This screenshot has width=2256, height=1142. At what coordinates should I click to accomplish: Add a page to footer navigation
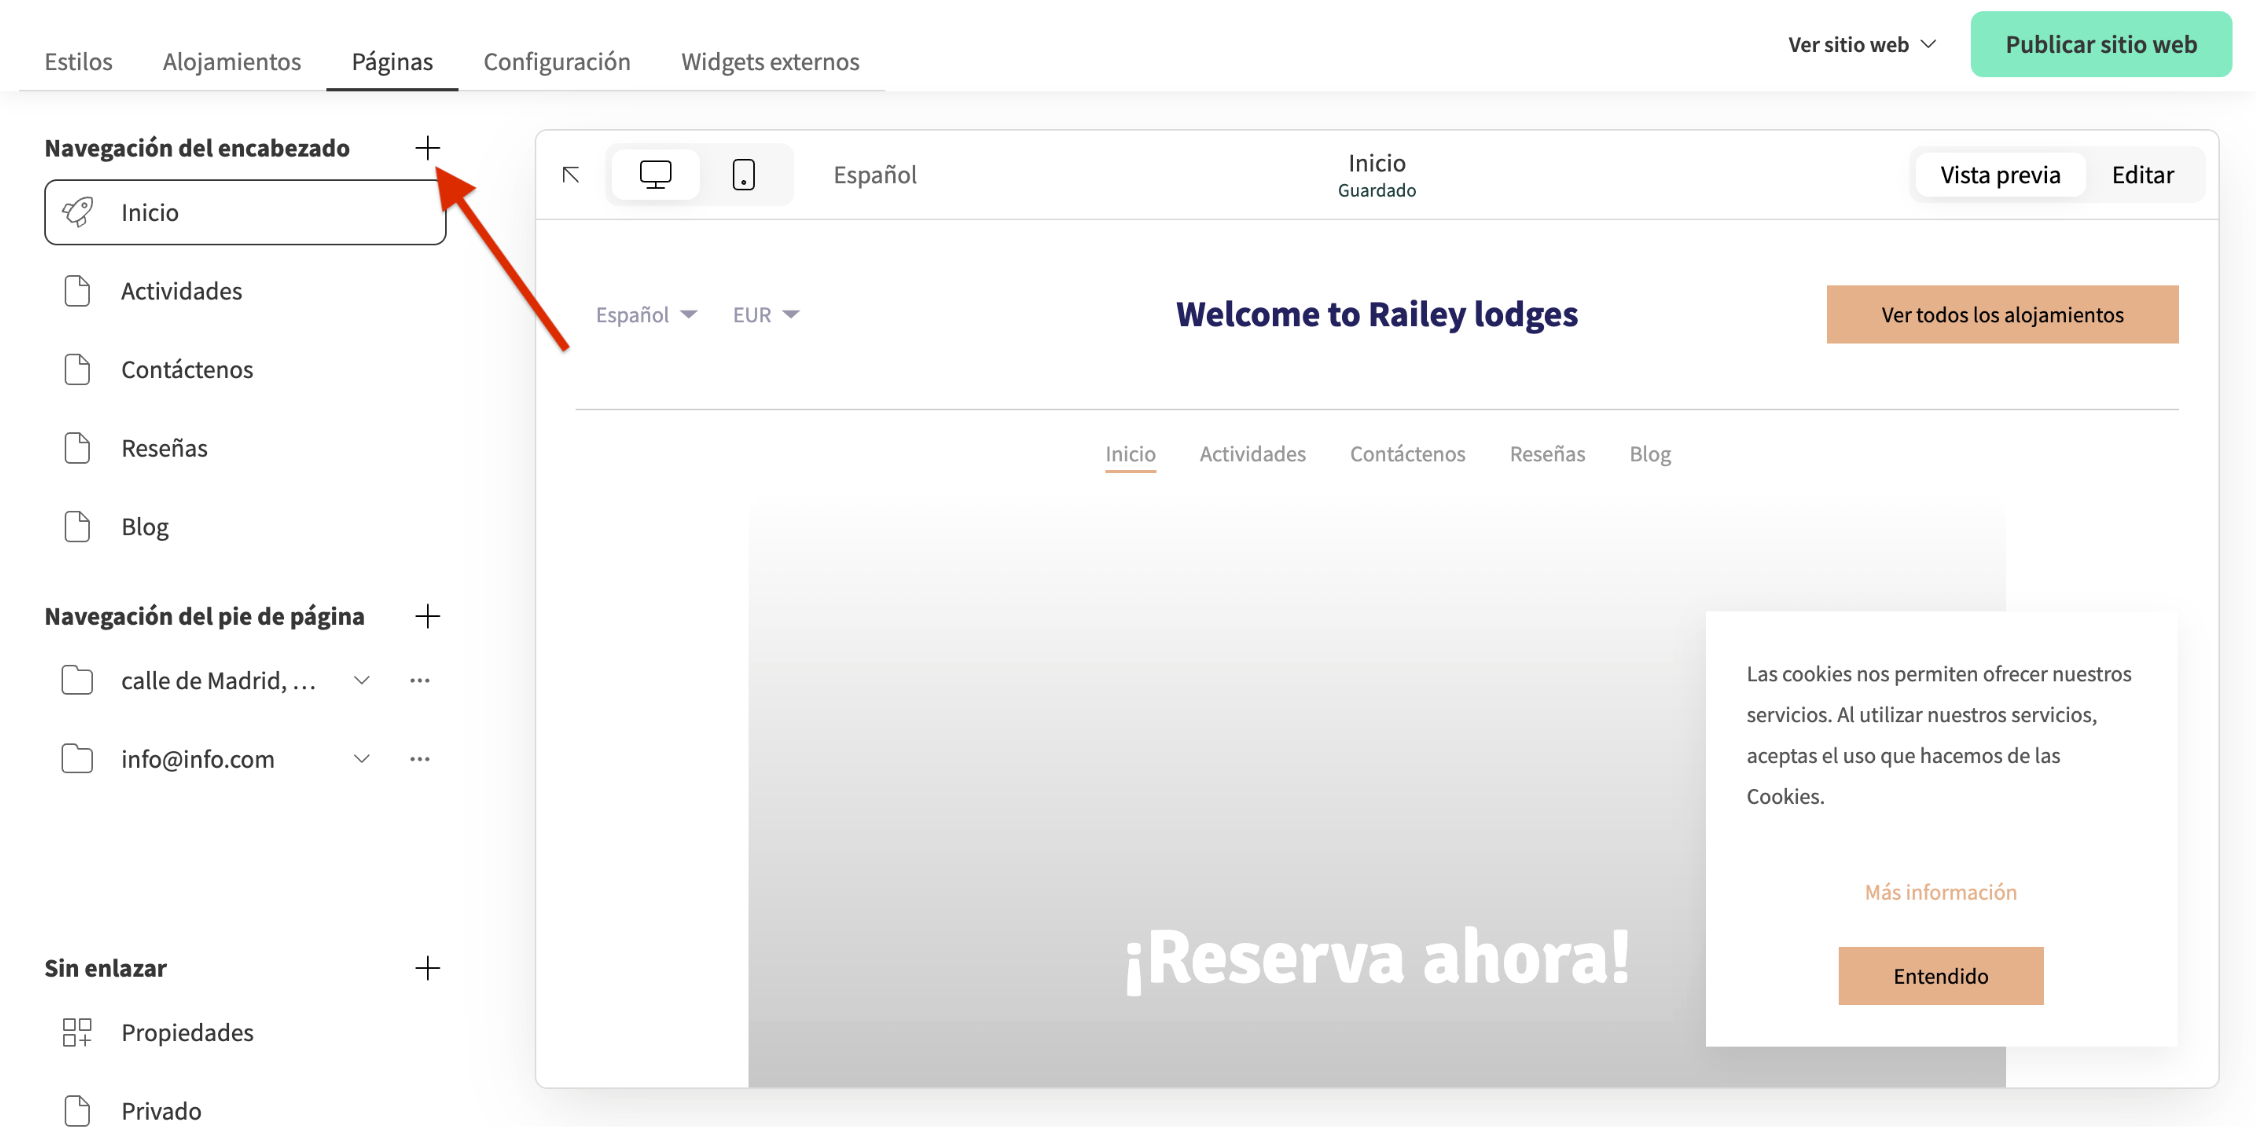click(x=428, y=616)
